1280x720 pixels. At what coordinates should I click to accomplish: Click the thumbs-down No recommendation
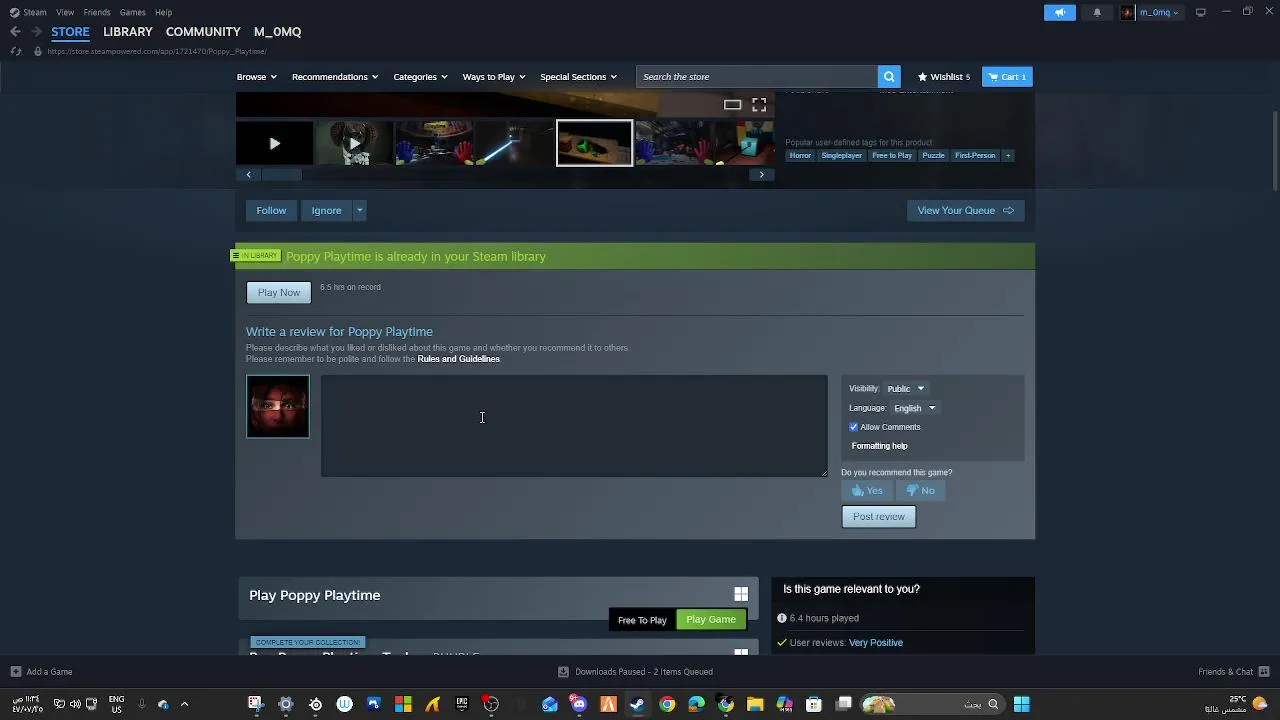[920, 490]
